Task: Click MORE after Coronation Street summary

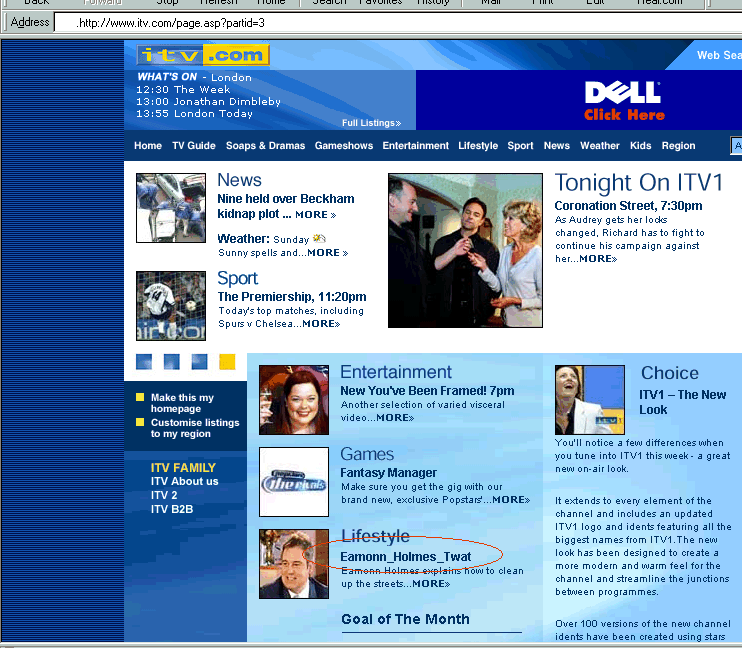Action: click(x=598, y=259)
